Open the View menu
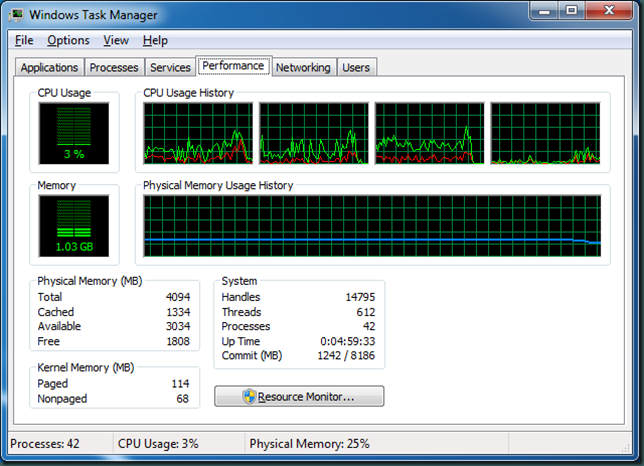 click(x=116, y=40)
